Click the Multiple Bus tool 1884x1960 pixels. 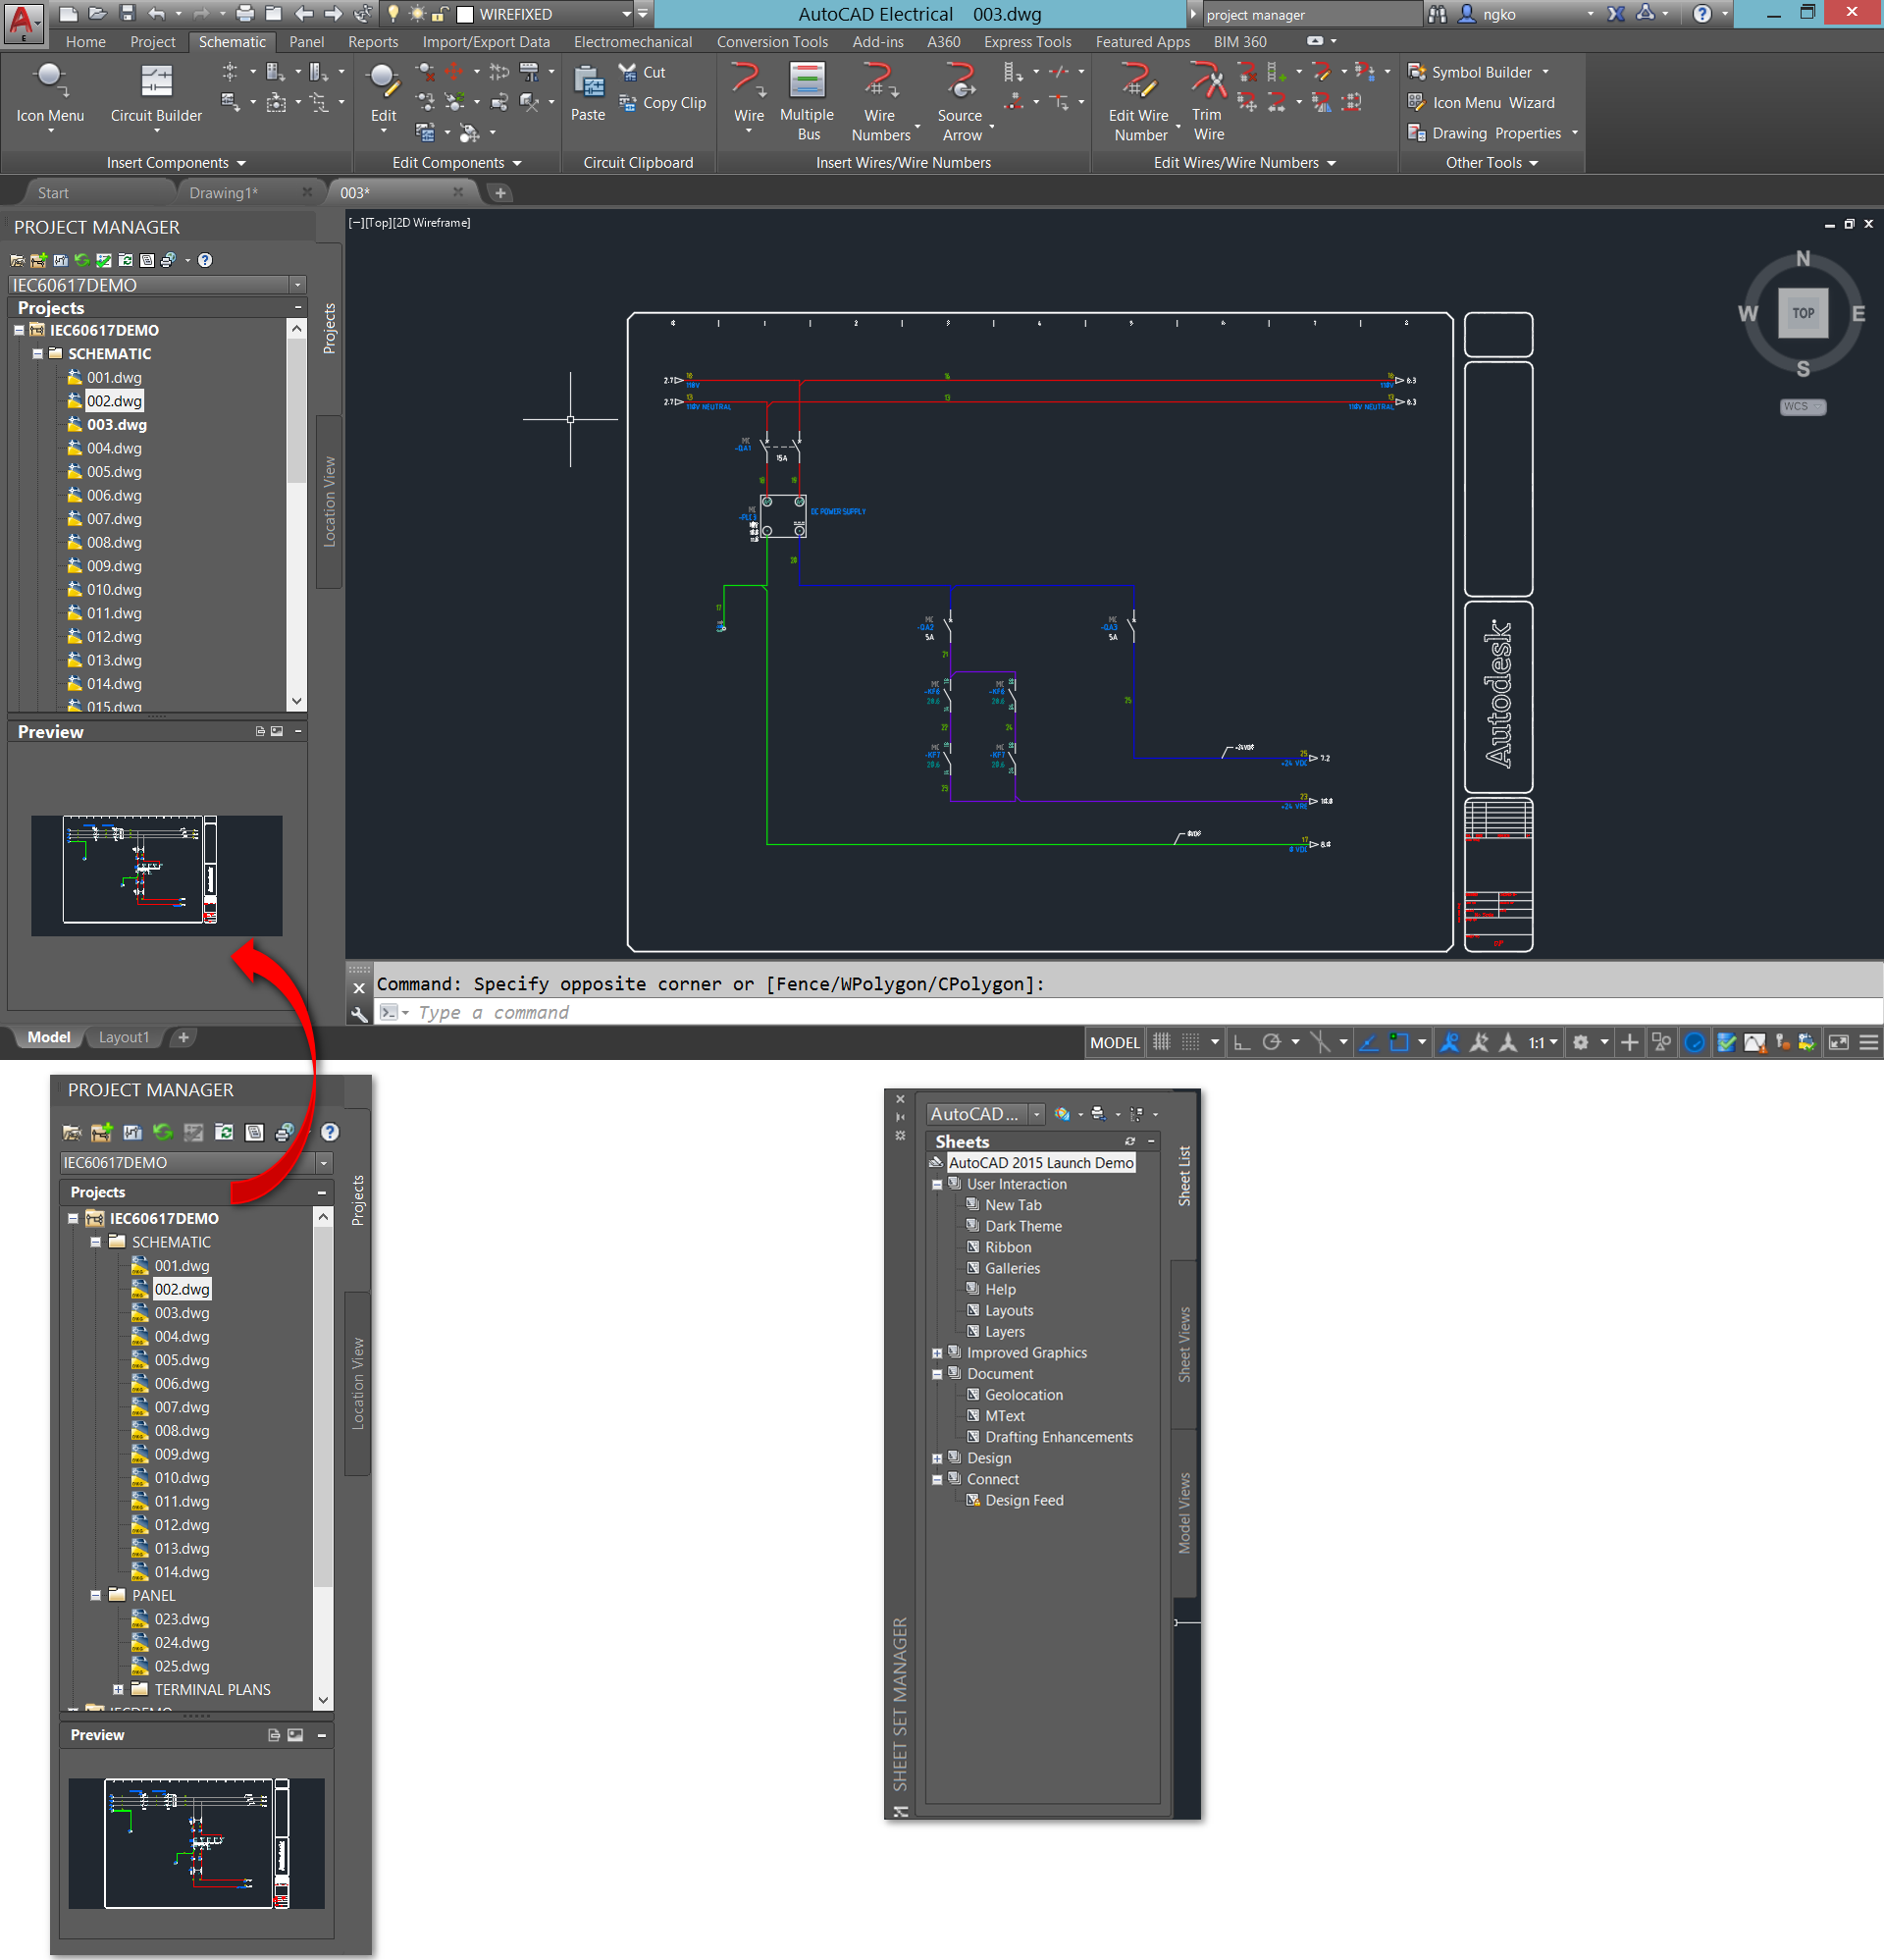tap(806, 97)
